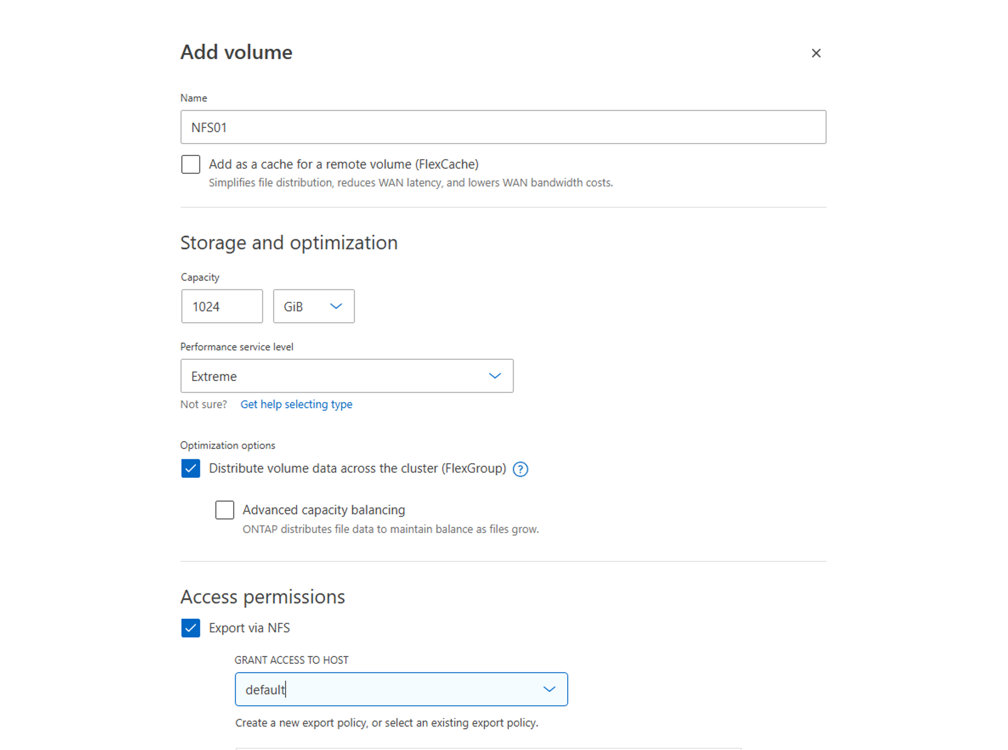
Task: Tick the Advanced capacity balancing checkbox
Action: (x=225, y=510)
